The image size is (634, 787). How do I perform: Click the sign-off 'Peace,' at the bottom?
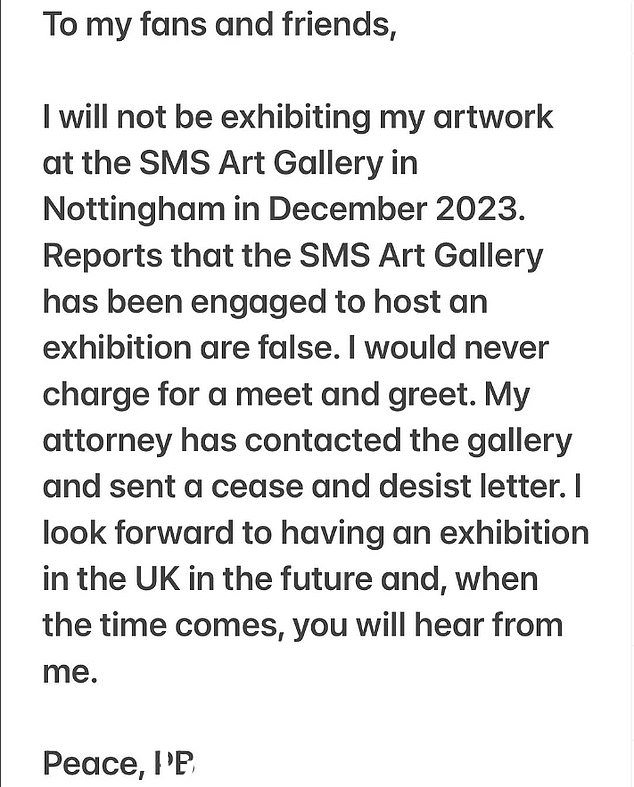[x=92, y=765]
